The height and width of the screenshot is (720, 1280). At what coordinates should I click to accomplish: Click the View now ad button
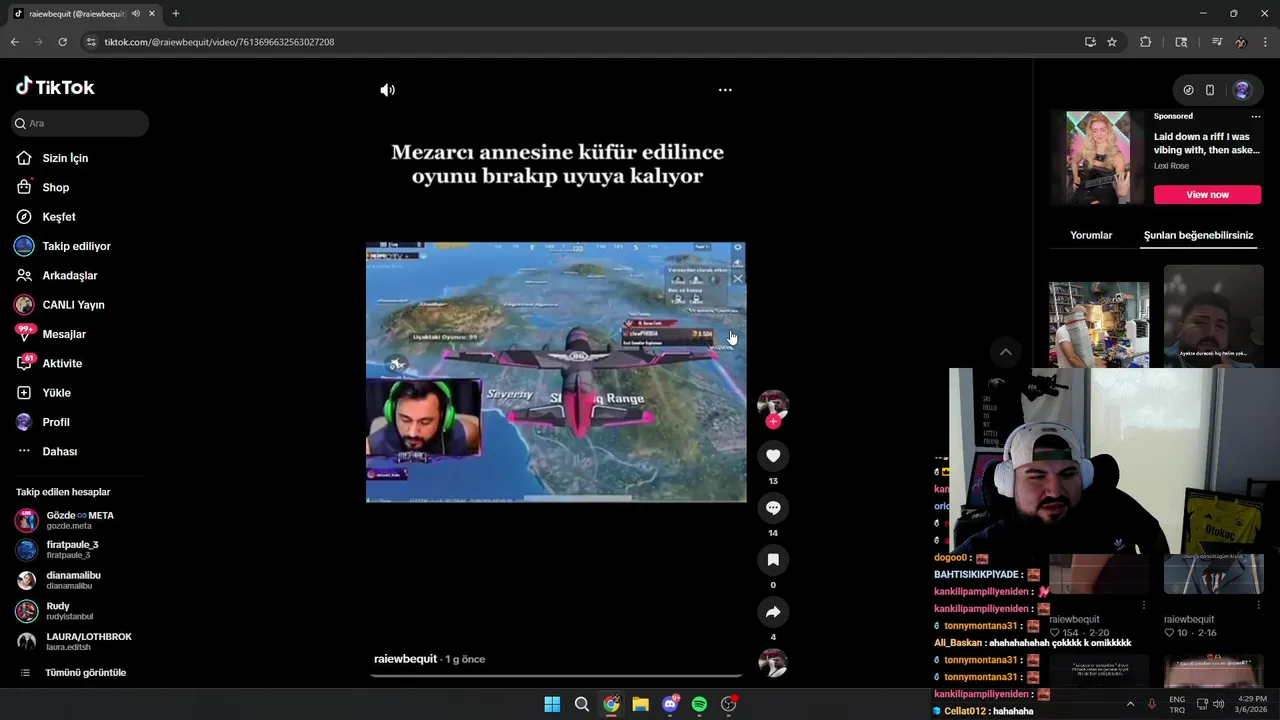(1207, 194)
